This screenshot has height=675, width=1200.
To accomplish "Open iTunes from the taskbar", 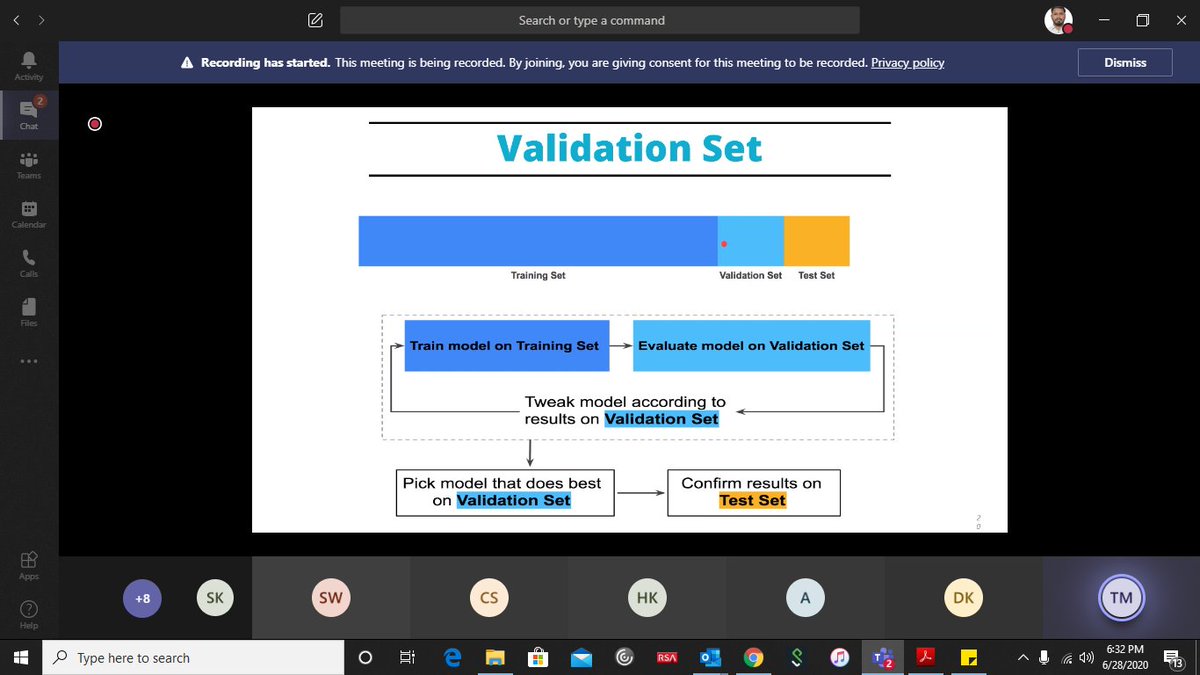I will point(840,657).
